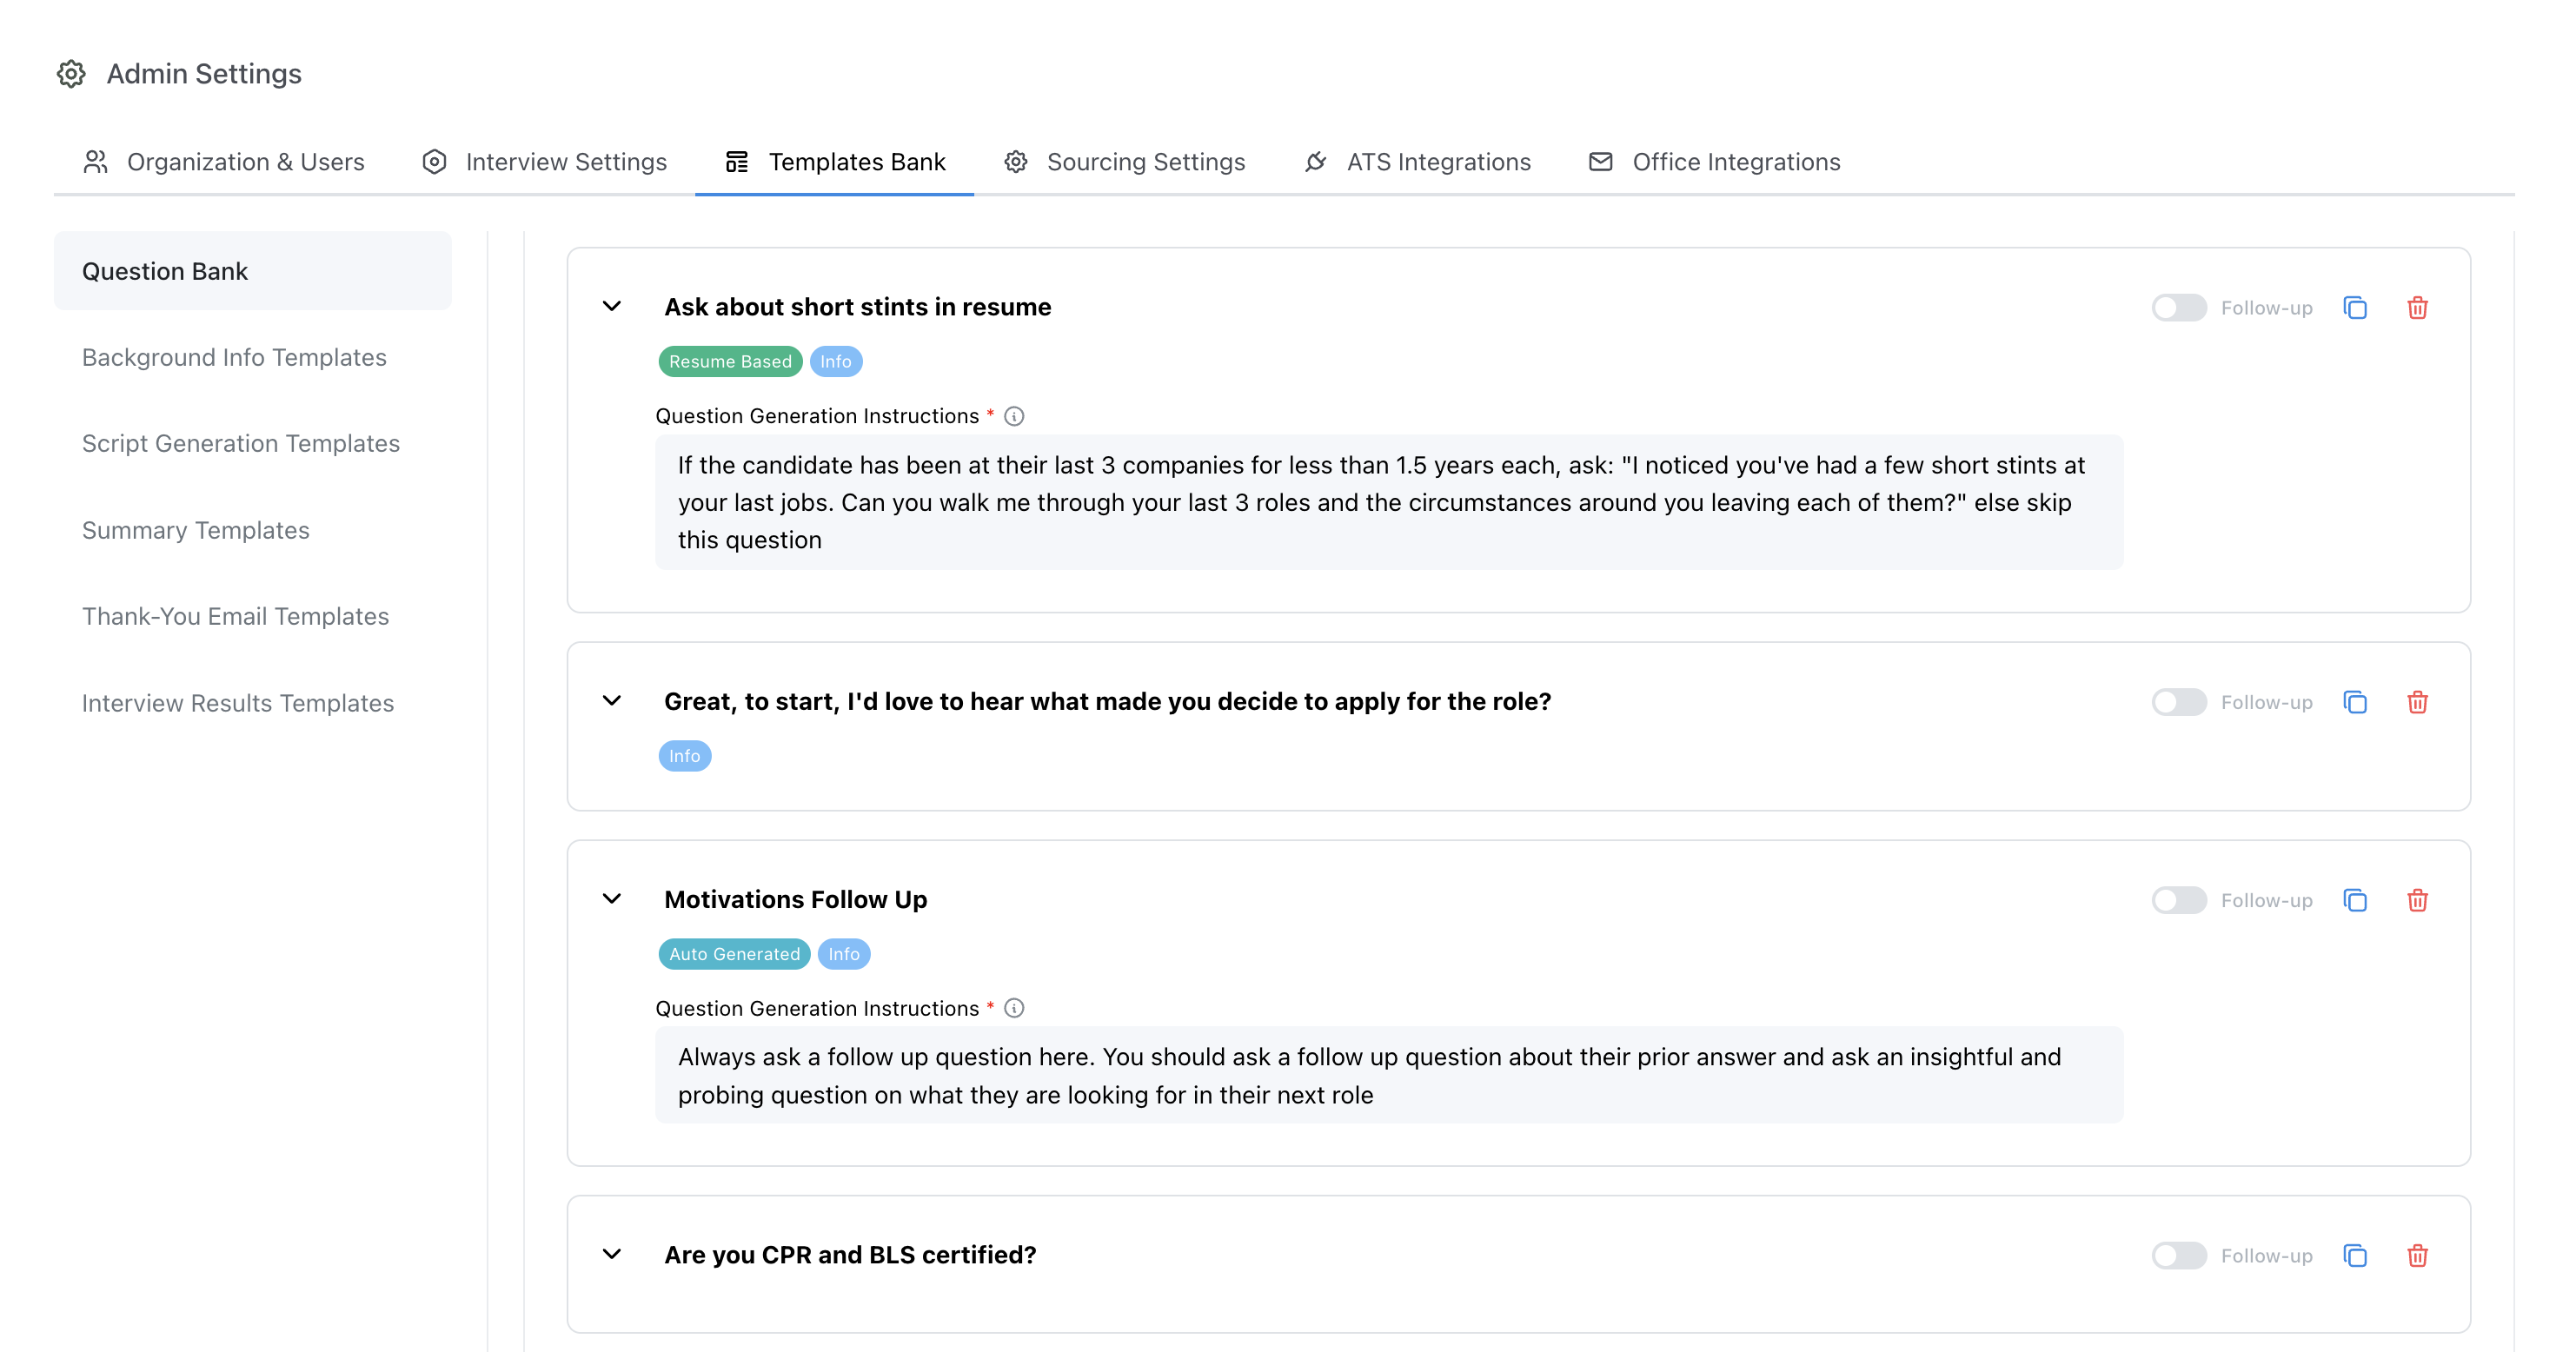Screen dimensions: 2576x1352
Task: Click info icon beside first Question Generation Instructions
Action: coord(1014,416)
